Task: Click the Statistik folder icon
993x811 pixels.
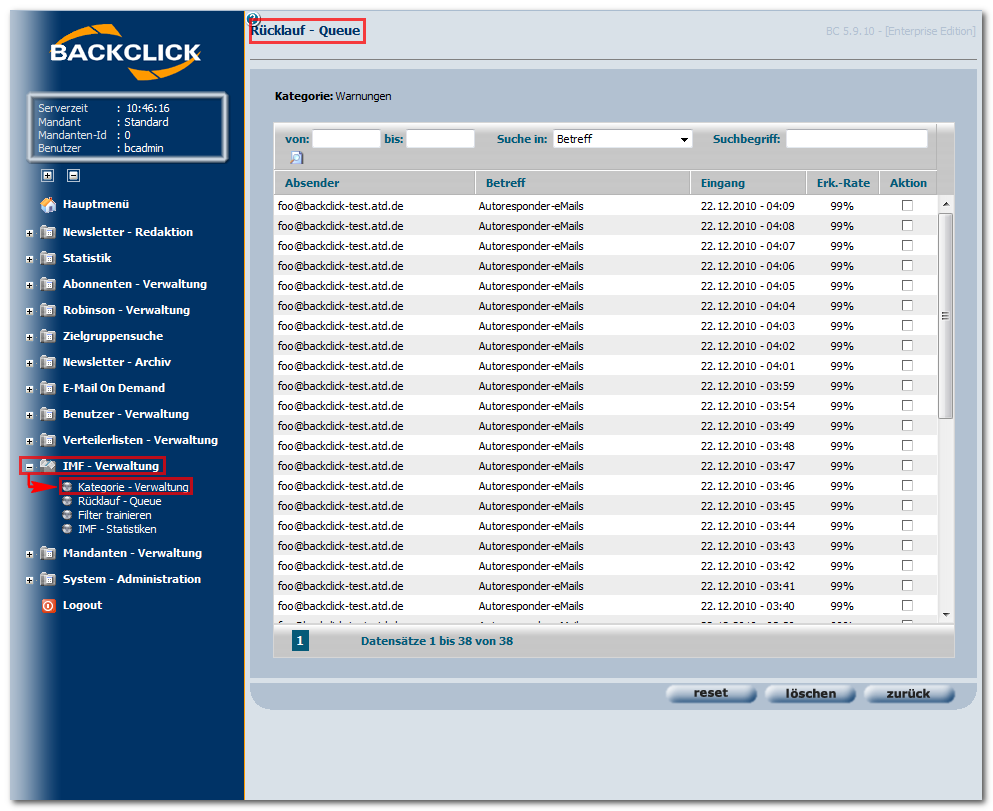Action: [48, 258]
